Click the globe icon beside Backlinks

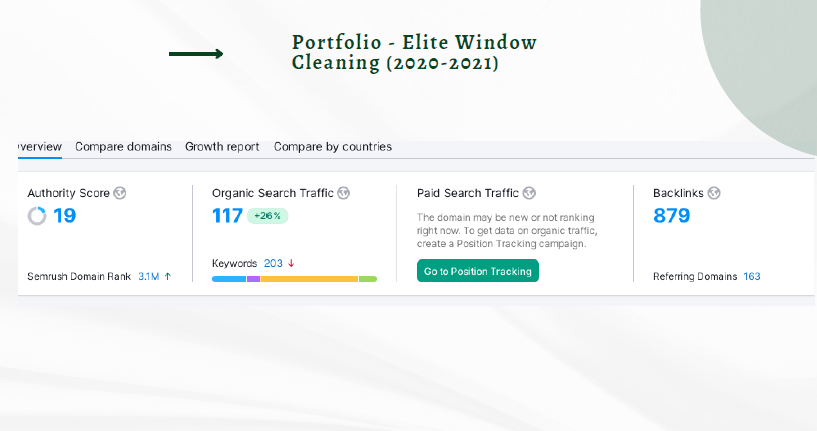click(x=714, y=193)
